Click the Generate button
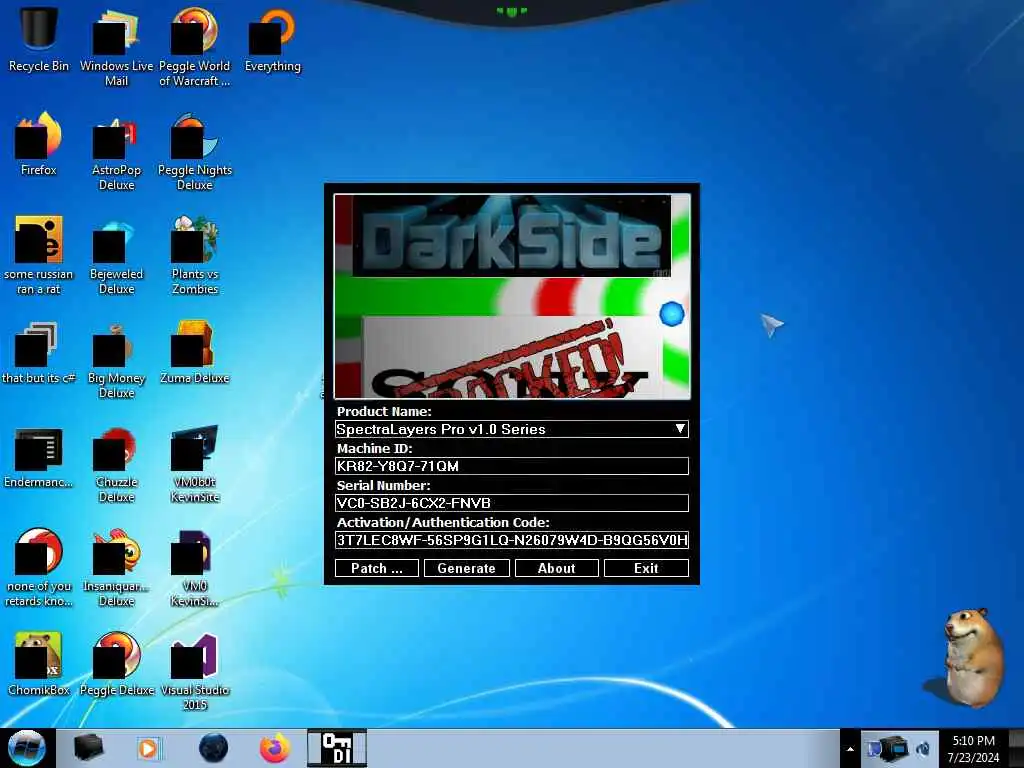 tap(466, 568)
